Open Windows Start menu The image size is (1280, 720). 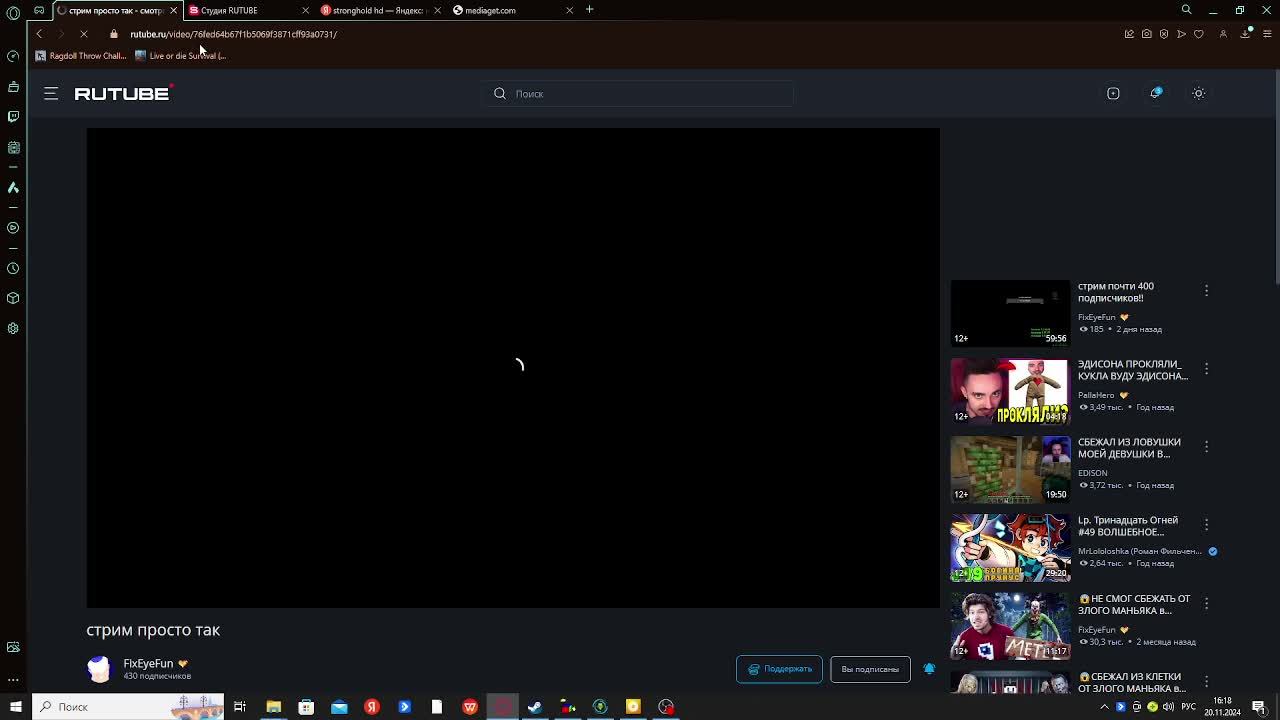(x=15, y=707)
